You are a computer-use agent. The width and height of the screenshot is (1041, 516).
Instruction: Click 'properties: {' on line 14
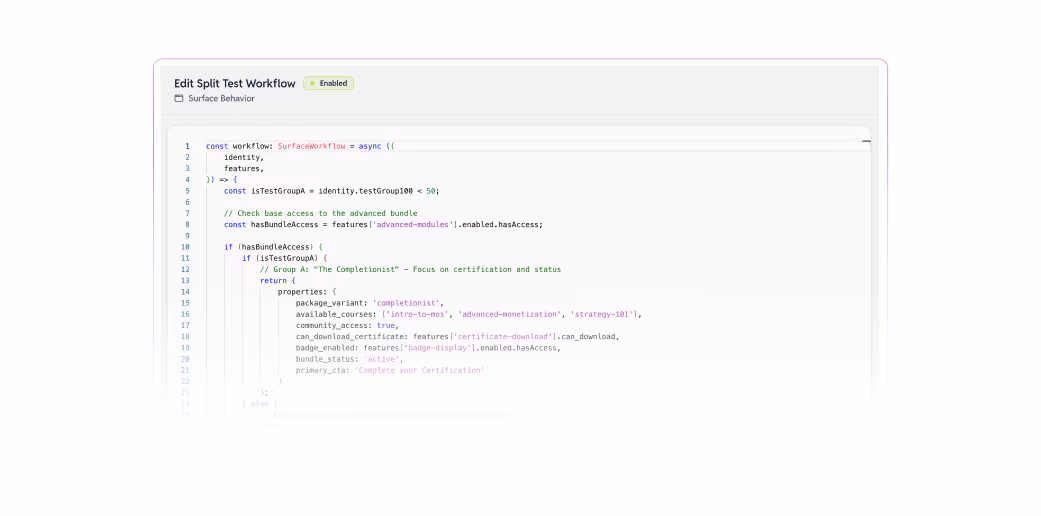[307, 292]
